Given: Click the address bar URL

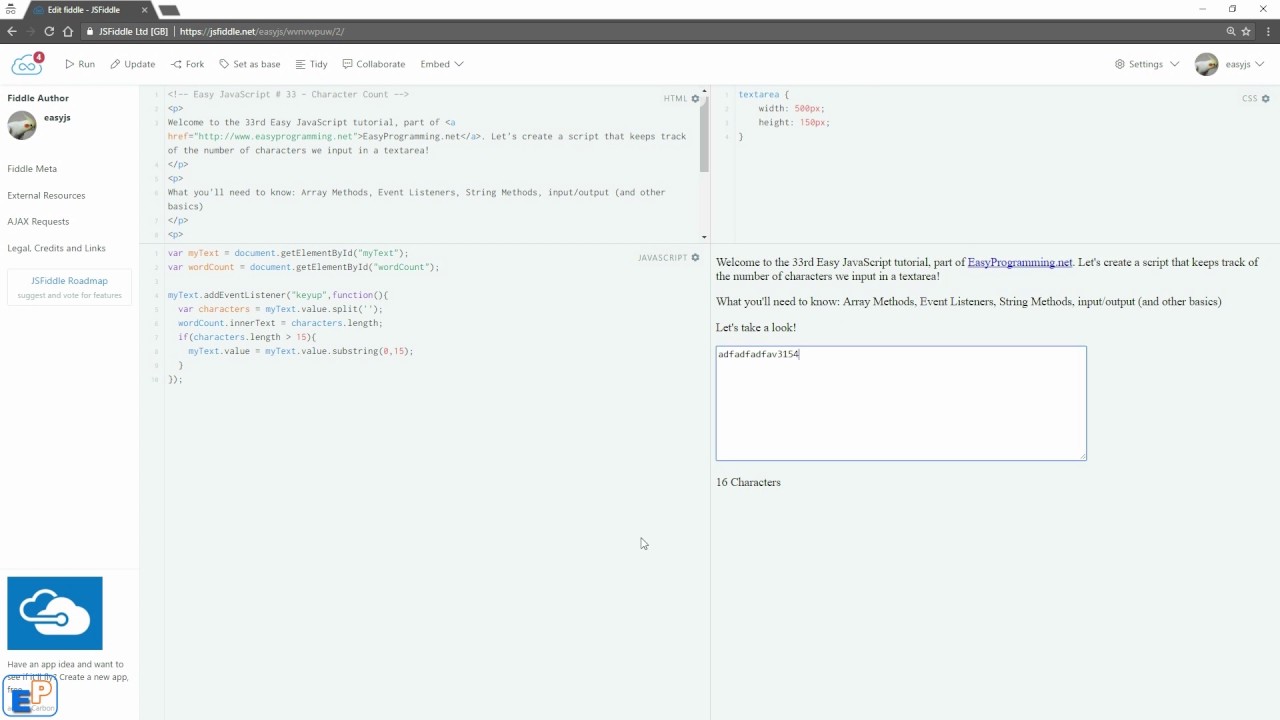Looking at the screenshot, I should tap(262, 31).
